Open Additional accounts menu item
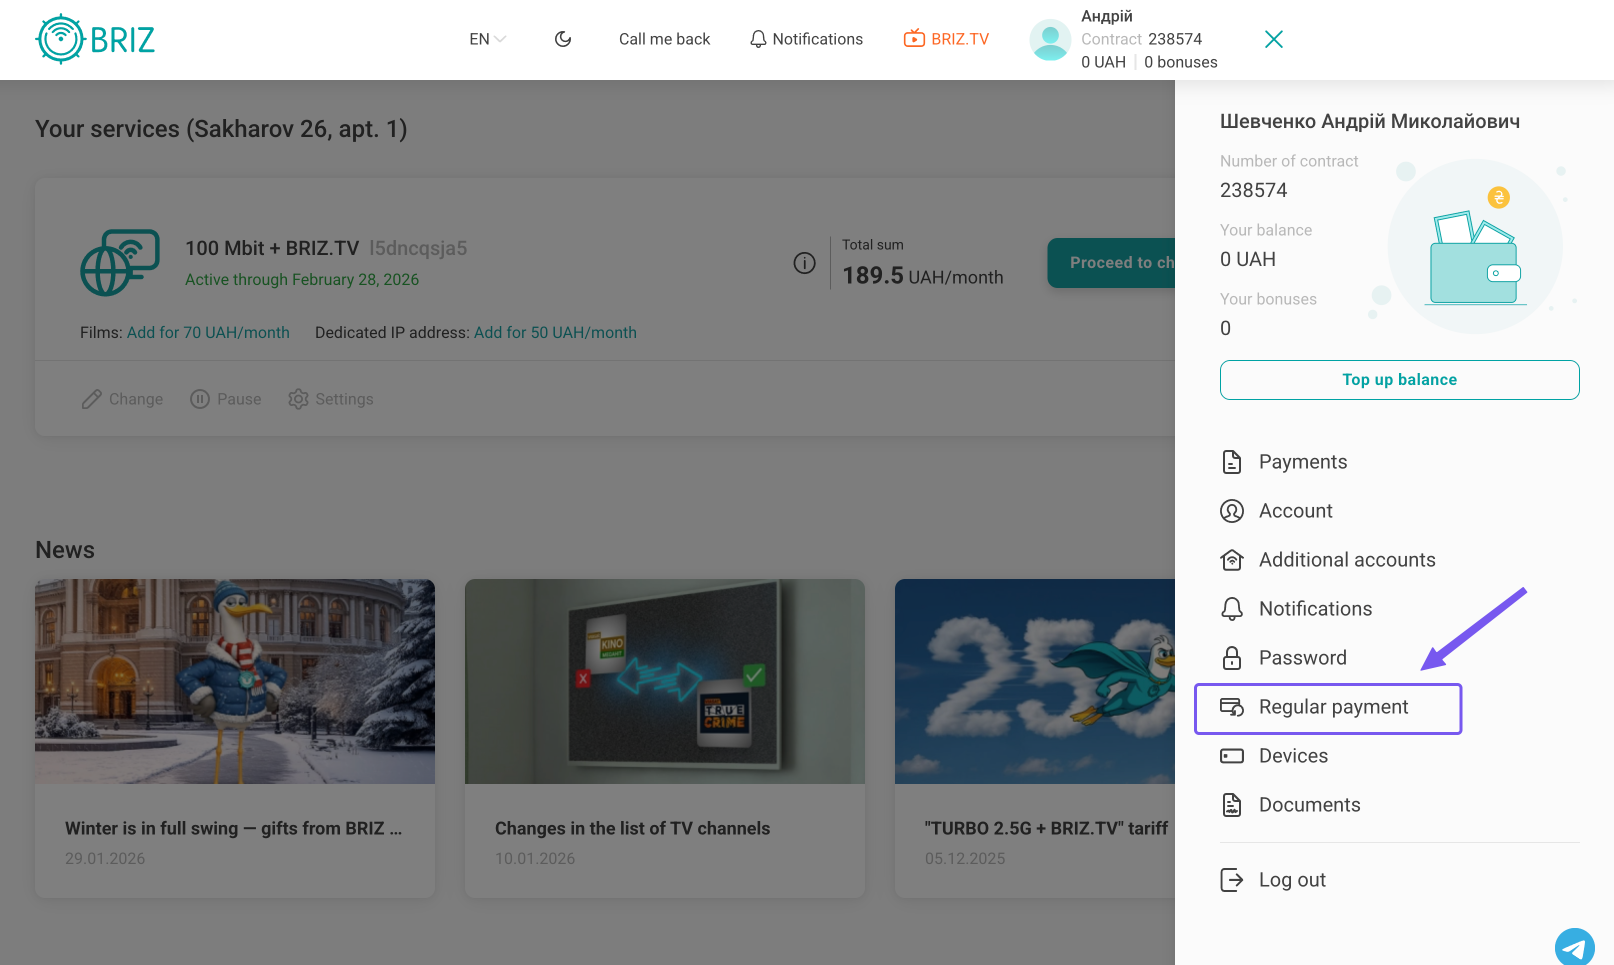The width and height of the screenshot is (1614, 965). click(1346, 560)
